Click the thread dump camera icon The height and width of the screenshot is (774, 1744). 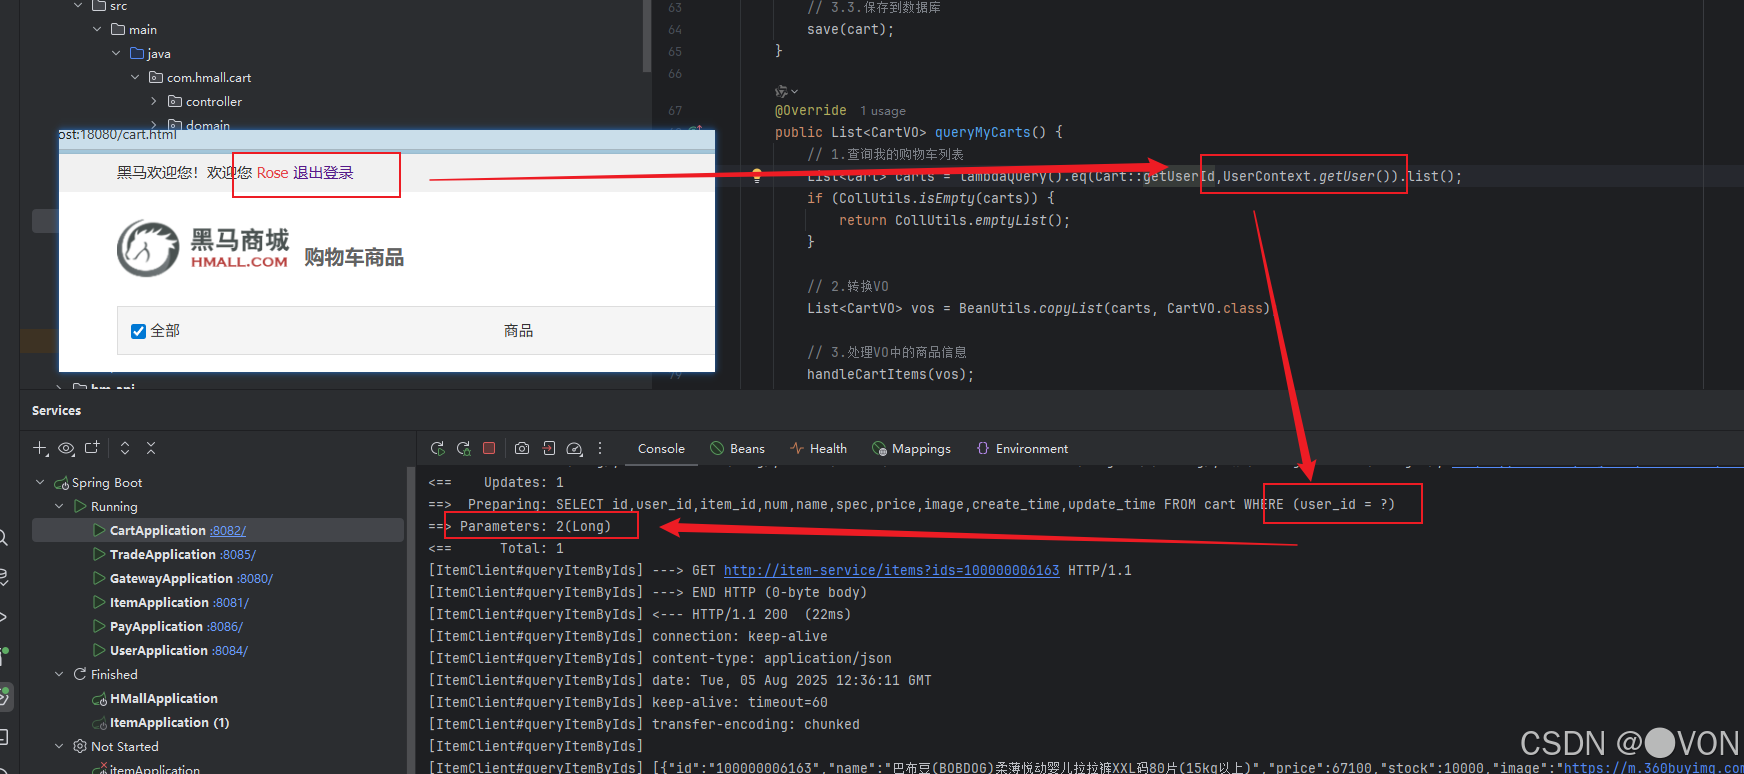(x=522, y=449)
